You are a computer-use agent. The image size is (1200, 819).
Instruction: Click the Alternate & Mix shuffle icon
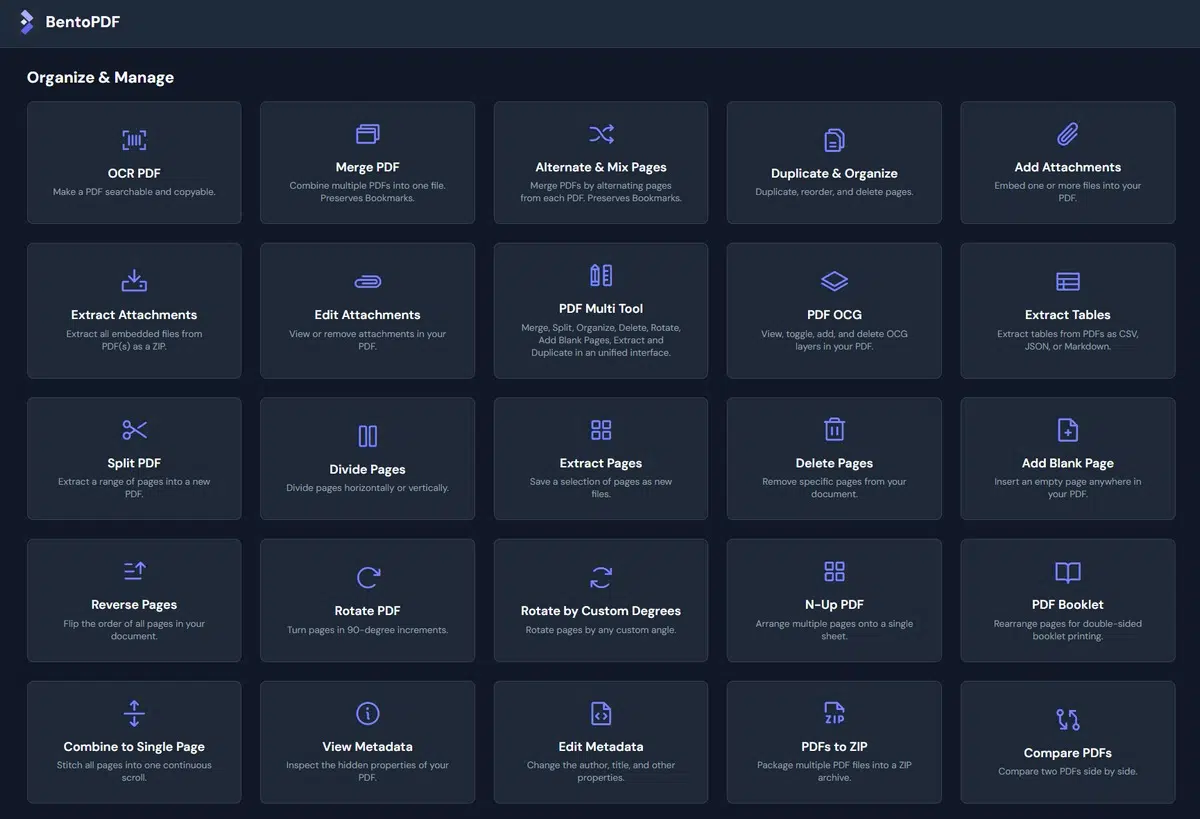click(601, 134)
